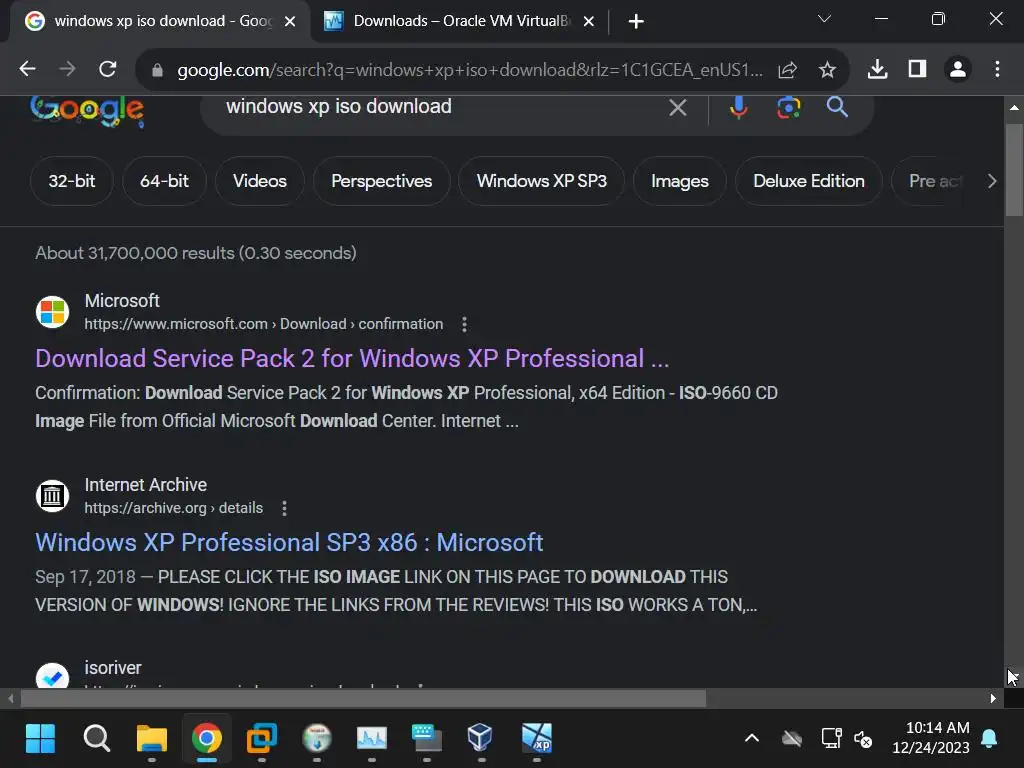Show hidden system tray icons

[x=752, y=739]
